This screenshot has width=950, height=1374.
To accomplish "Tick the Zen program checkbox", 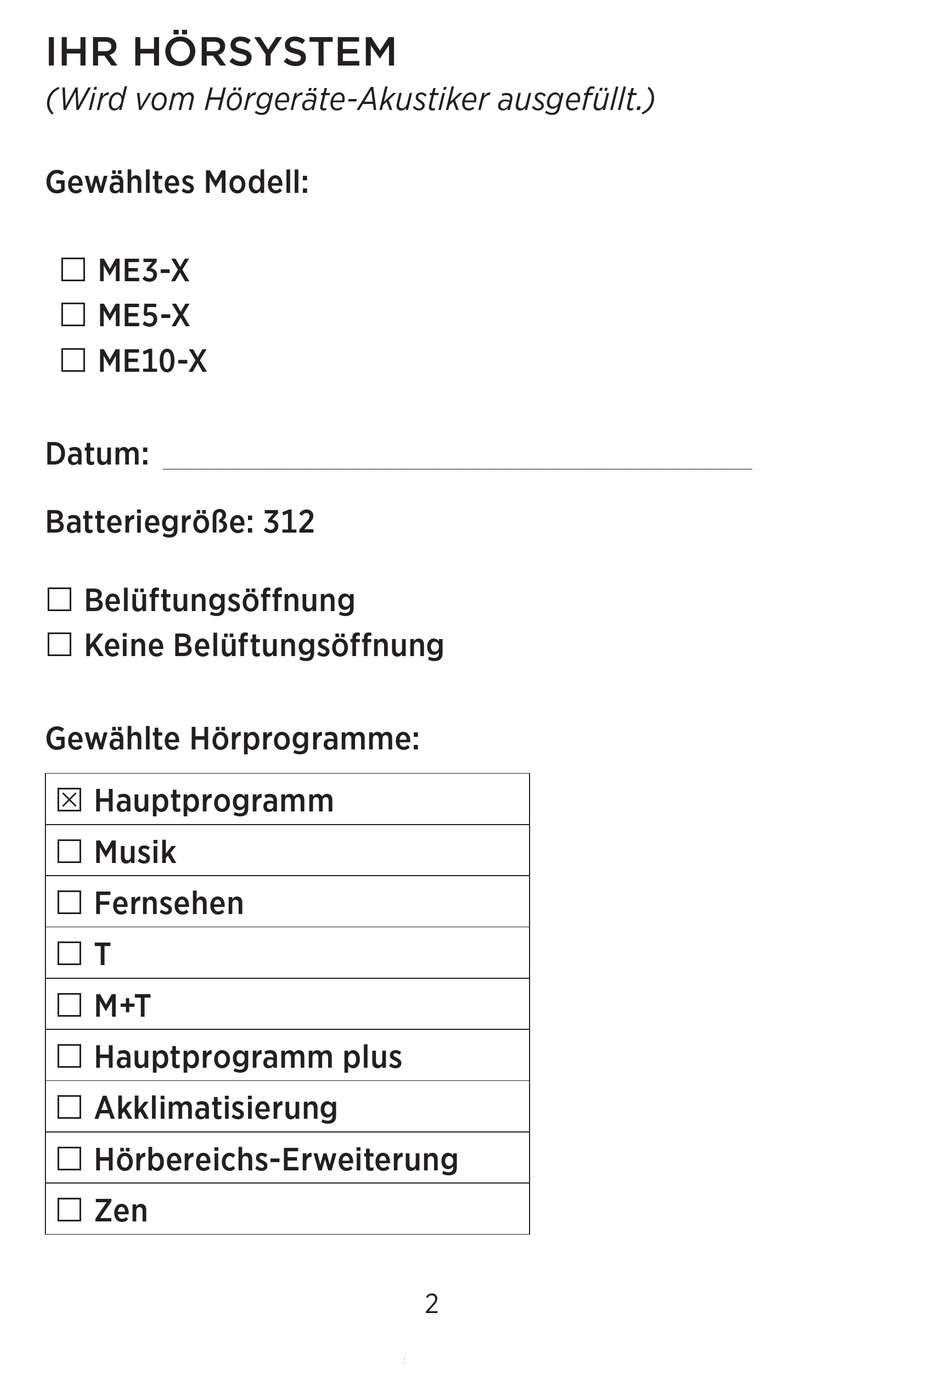I will pos(69,1209).
